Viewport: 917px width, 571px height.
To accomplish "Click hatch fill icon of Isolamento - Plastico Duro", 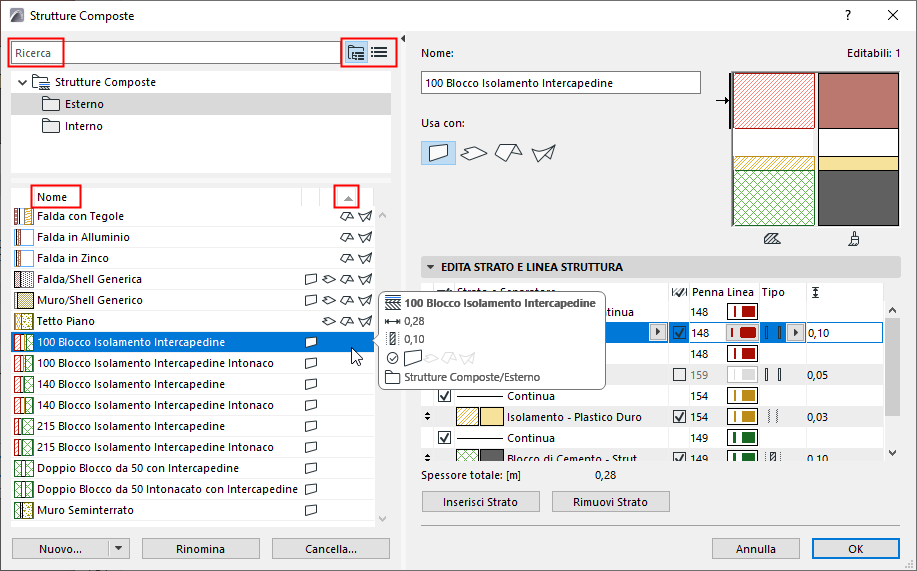I will (x=467, y=417).
